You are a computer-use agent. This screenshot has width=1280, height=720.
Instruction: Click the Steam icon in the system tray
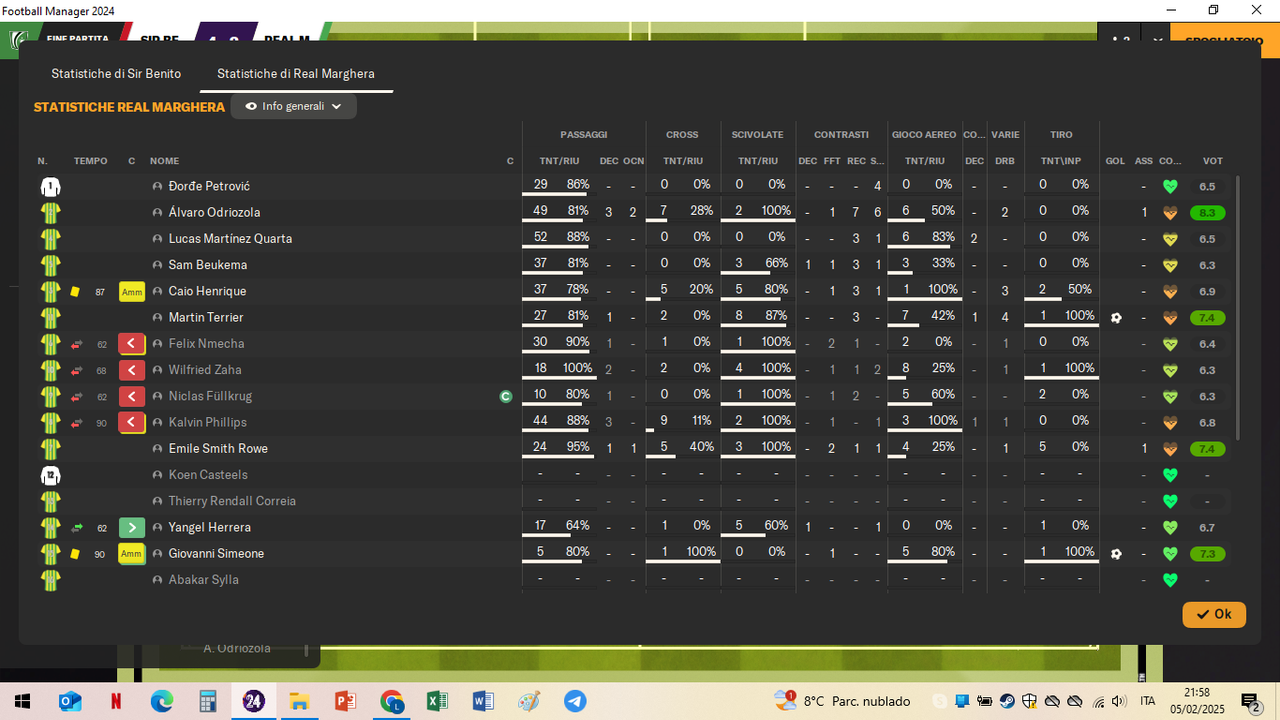click(1007, 701)
